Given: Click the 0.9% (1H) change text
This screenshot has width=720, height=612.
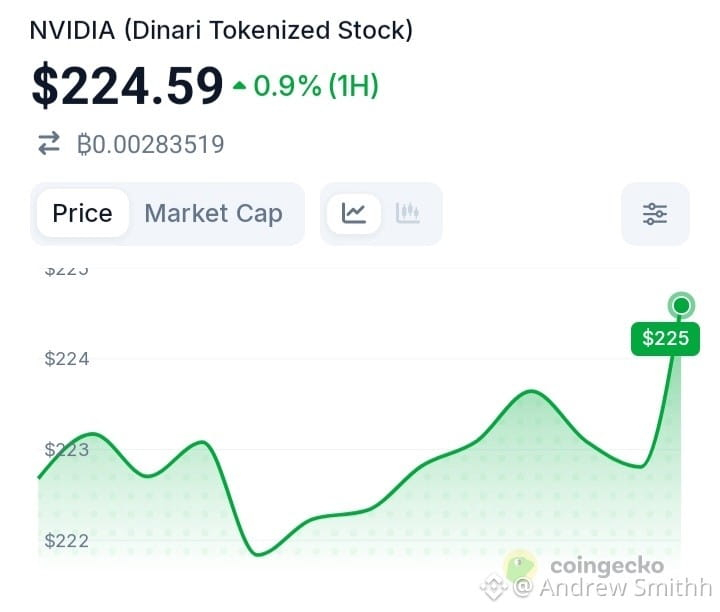Looking at the screenshot, I should pos(316,85).
